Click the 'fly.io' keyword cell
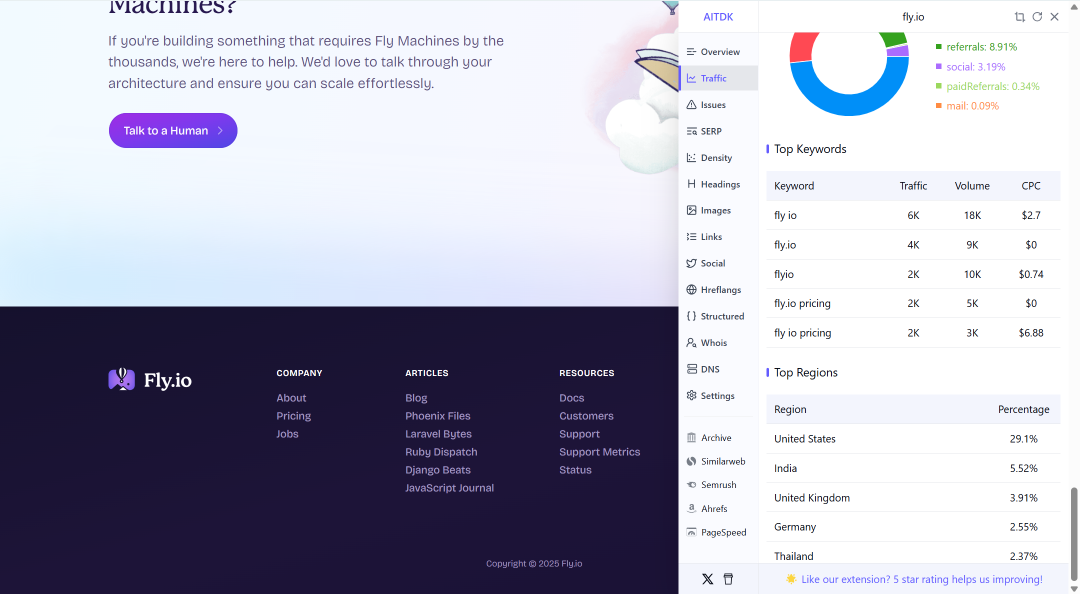The width and height of the screenshot is (1080, 594). point(785,245)
